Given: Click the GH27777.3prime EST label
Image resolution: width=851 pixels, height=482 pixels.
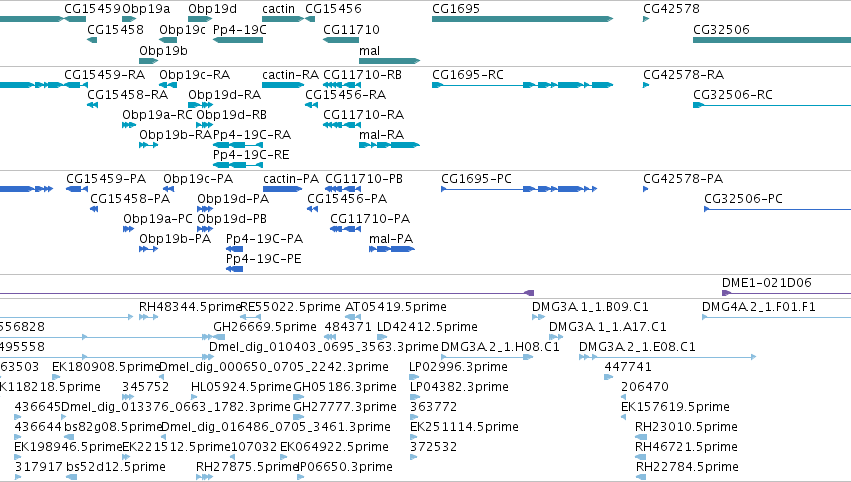Looking at the screenshot, I should pos(345,407).
